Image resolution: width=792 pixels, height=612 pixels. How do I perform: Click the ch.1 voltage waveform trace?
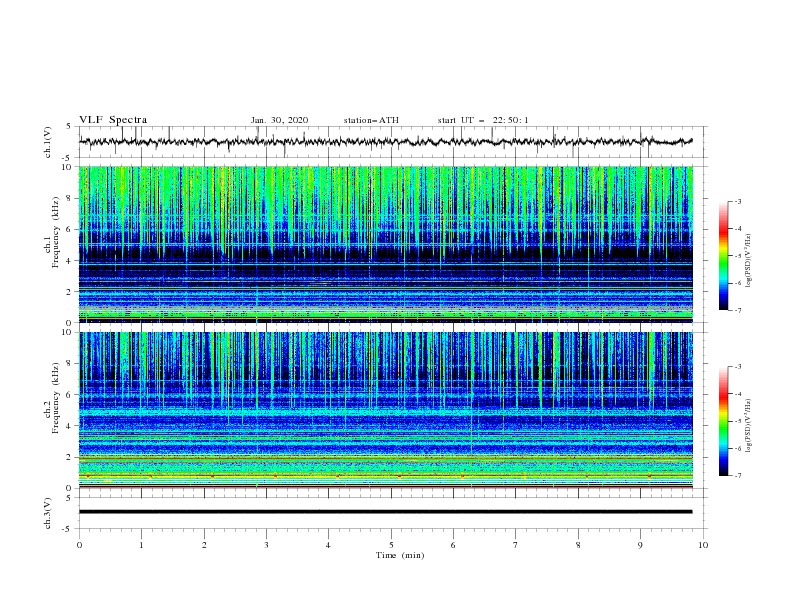click(x=385, y=142)
